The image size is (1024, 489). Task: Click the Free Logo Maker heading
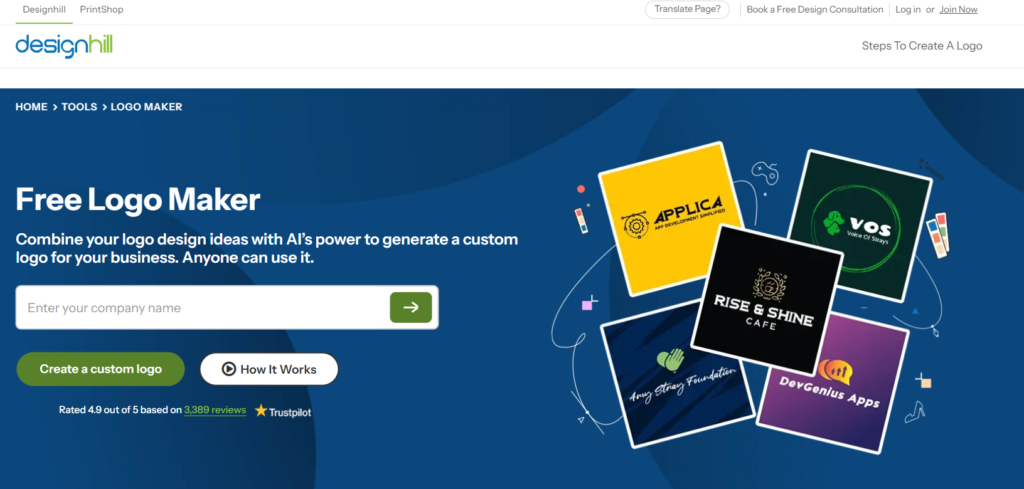pyautogui.click(x=138, y=199)
